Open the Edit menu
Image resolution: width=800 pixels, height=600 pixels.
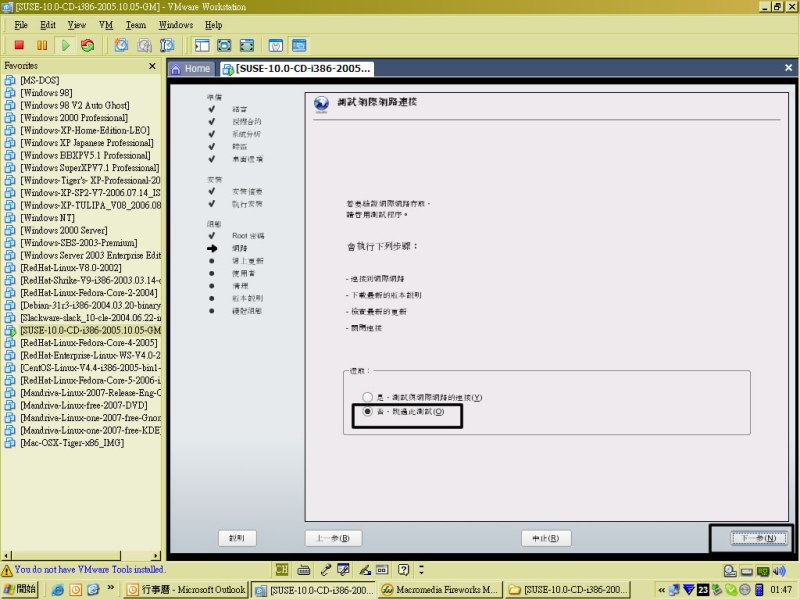coord(48,25)
